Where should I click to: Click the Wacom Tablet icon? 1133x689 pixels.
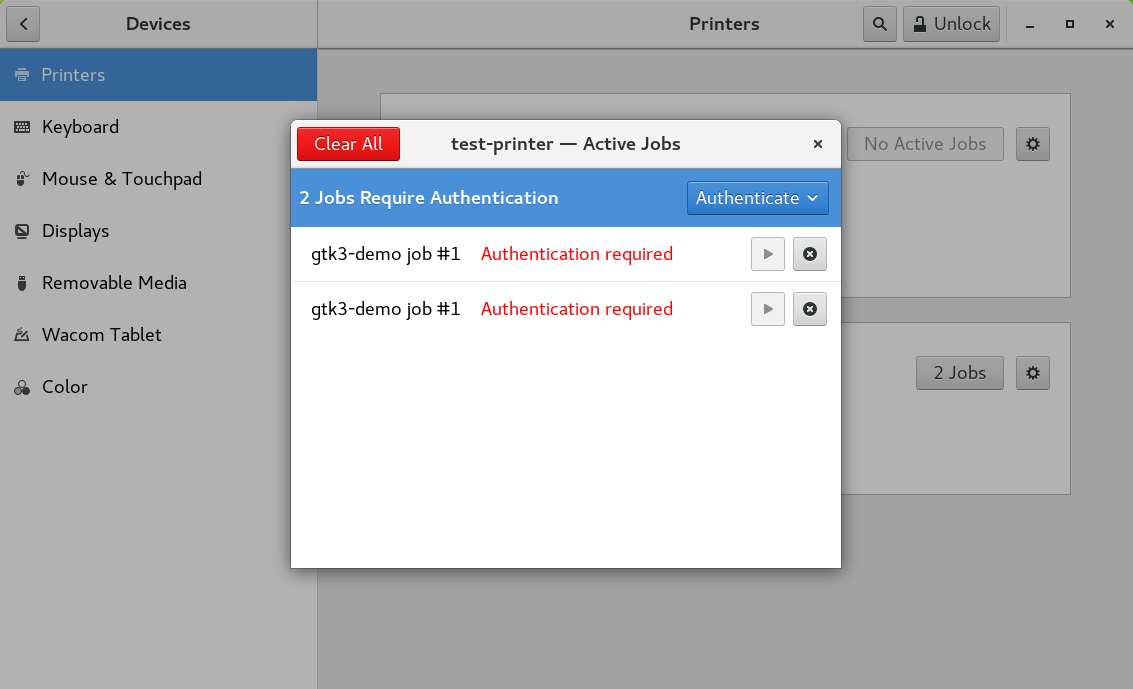point(22,335)
